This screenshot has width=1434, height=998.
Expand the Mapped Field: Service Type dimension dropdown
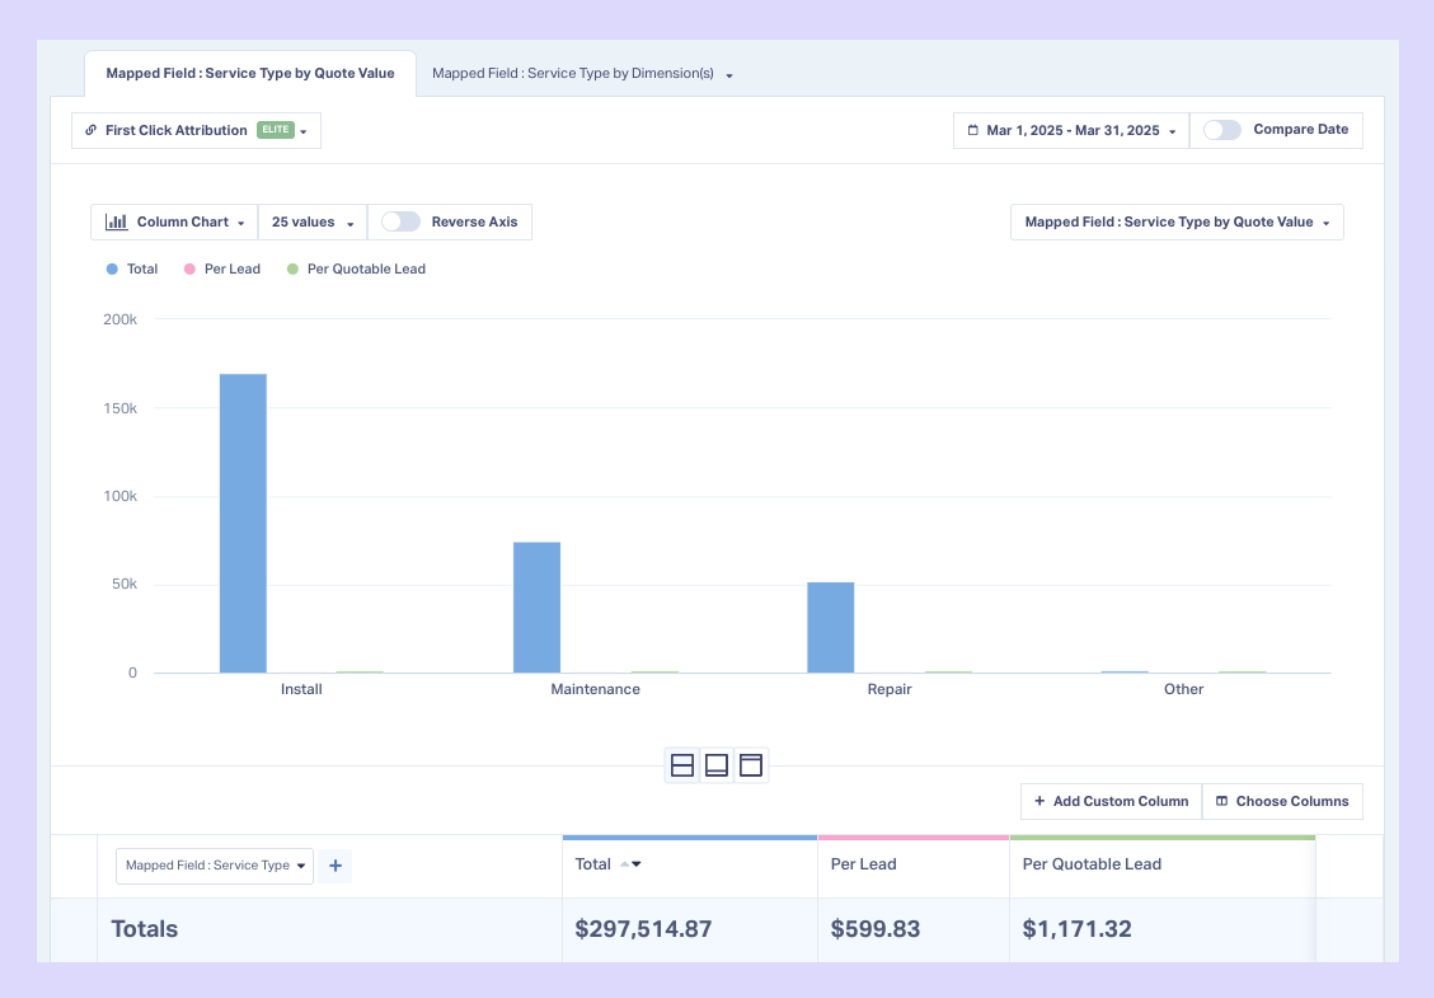click(x=215, y=866)
